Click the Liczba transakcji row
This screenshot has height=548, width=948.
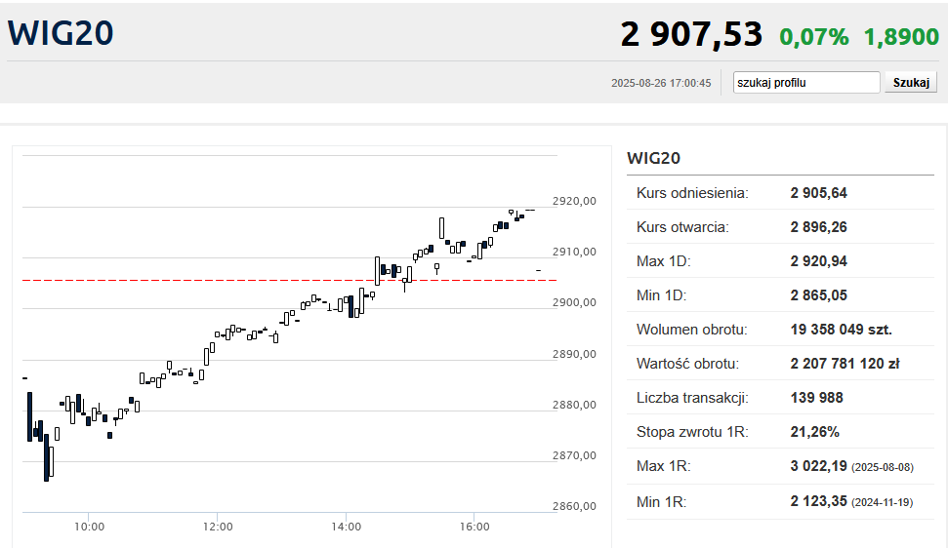[x=782, y=398]
